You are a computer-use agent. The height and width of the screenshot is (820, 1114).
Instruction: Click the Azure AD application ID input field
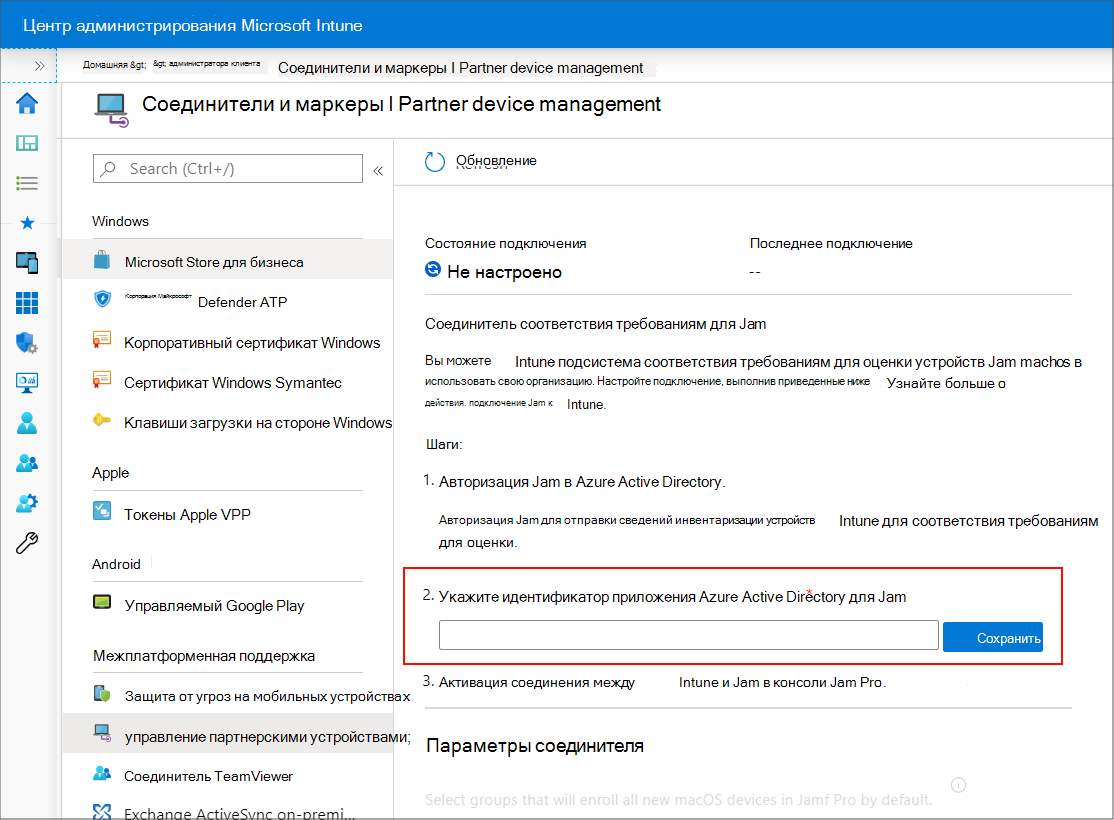tap(688, 635)
